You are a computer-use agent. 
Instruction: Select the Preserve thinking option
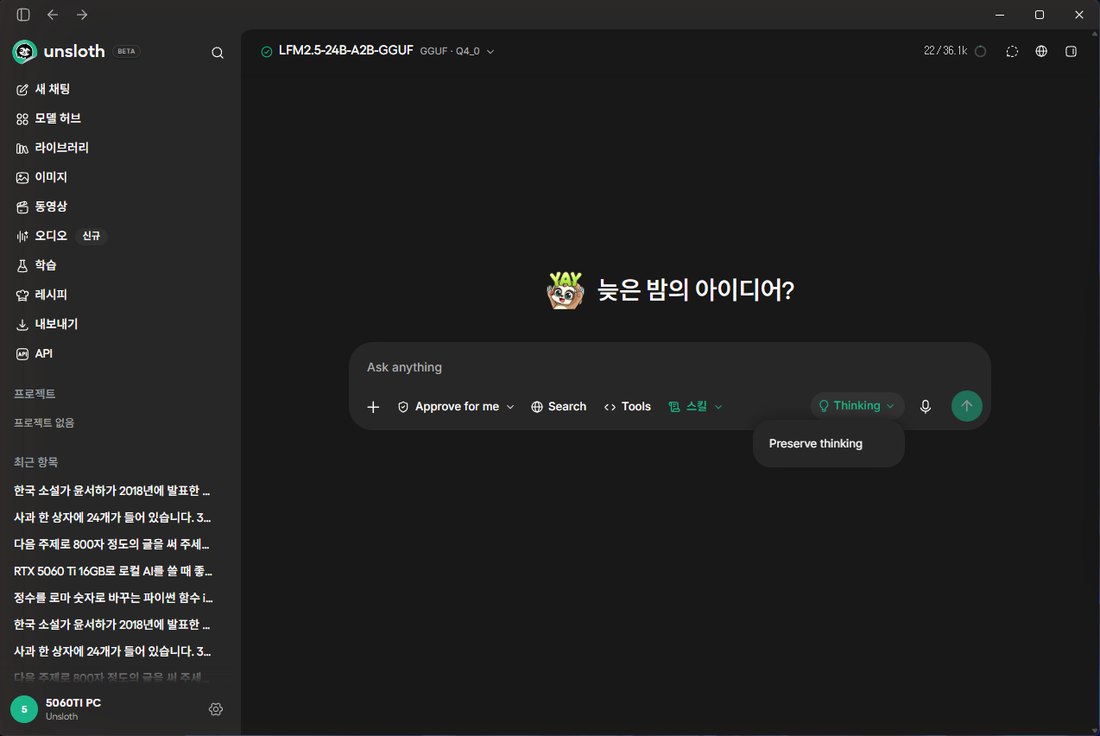click(x=829, y=443)
